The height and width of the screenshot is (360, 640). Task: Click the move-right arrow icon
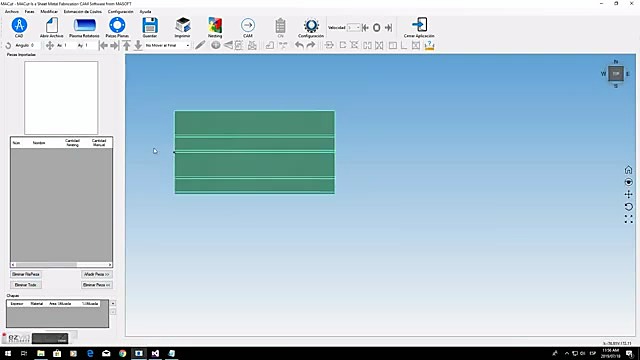pos(115,45)
